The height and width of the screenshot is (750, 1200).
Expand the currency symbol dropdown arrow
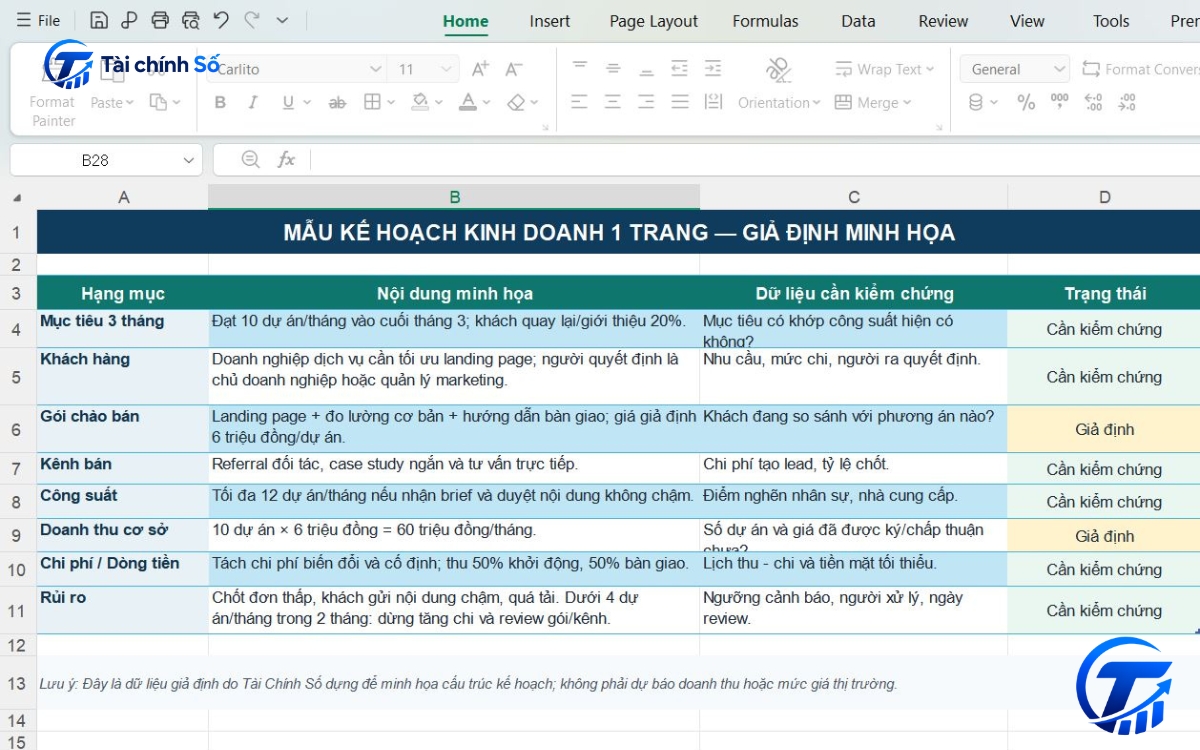(x=994, y=102)
